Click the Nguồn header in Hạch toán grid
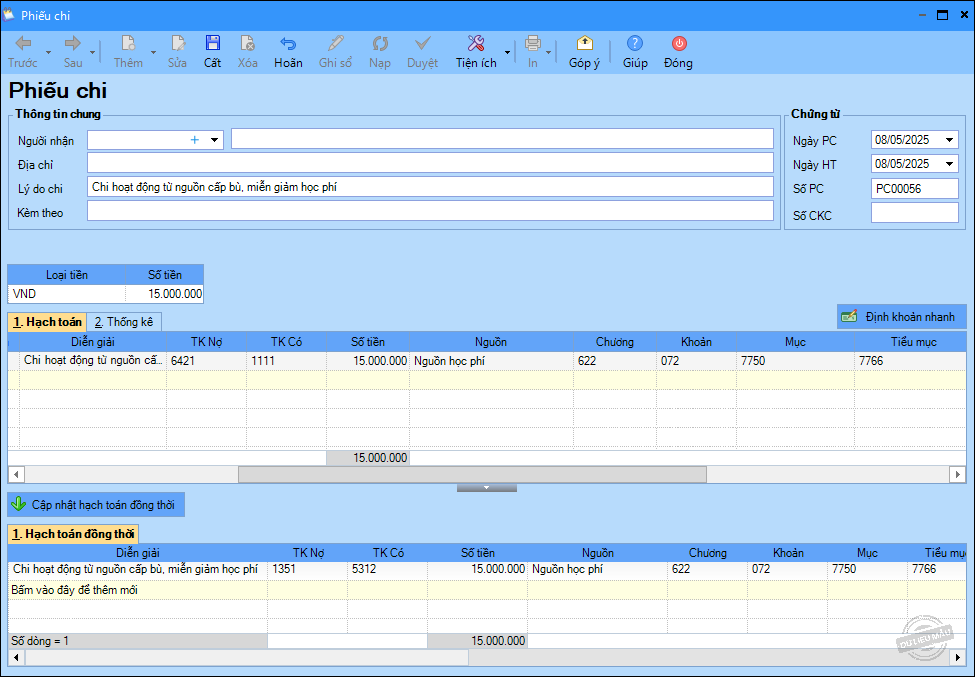This screenshot has height=677, width=975. [x=491, y=342]
